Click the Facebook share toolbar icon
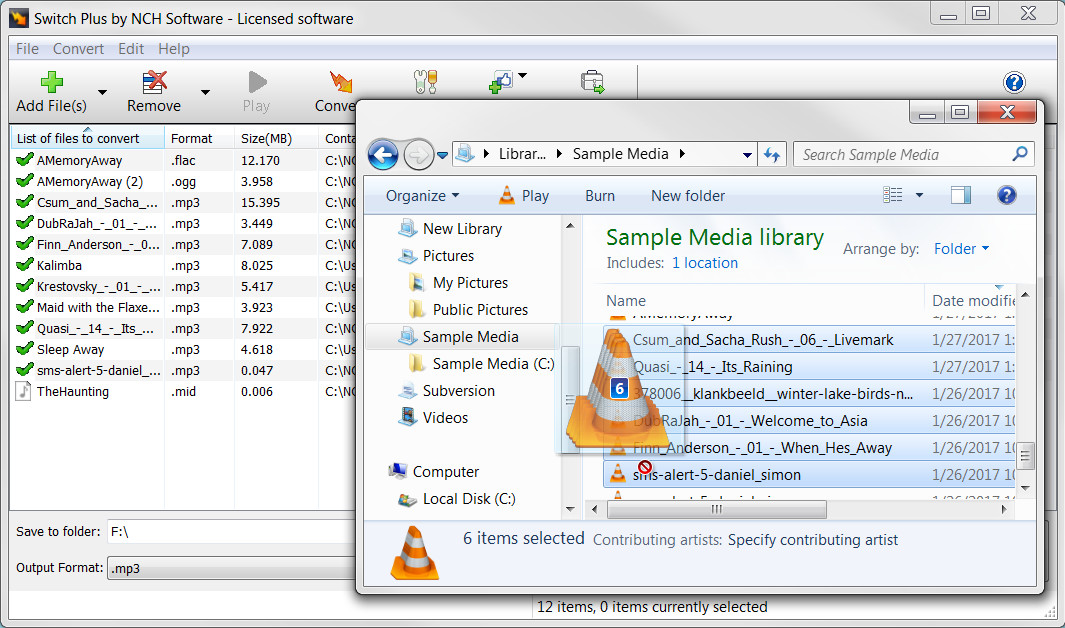 503,80
